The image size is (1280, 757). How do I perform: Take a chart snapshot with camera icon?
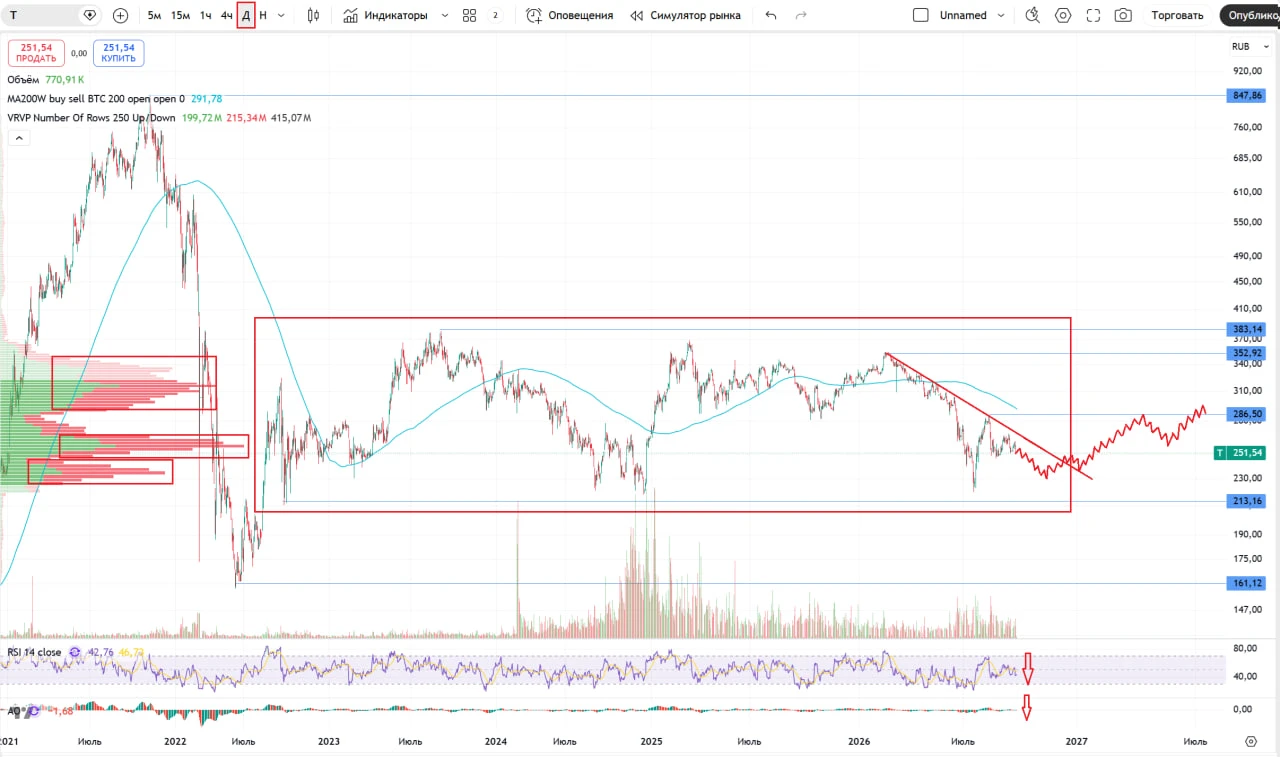point(1123,15)
